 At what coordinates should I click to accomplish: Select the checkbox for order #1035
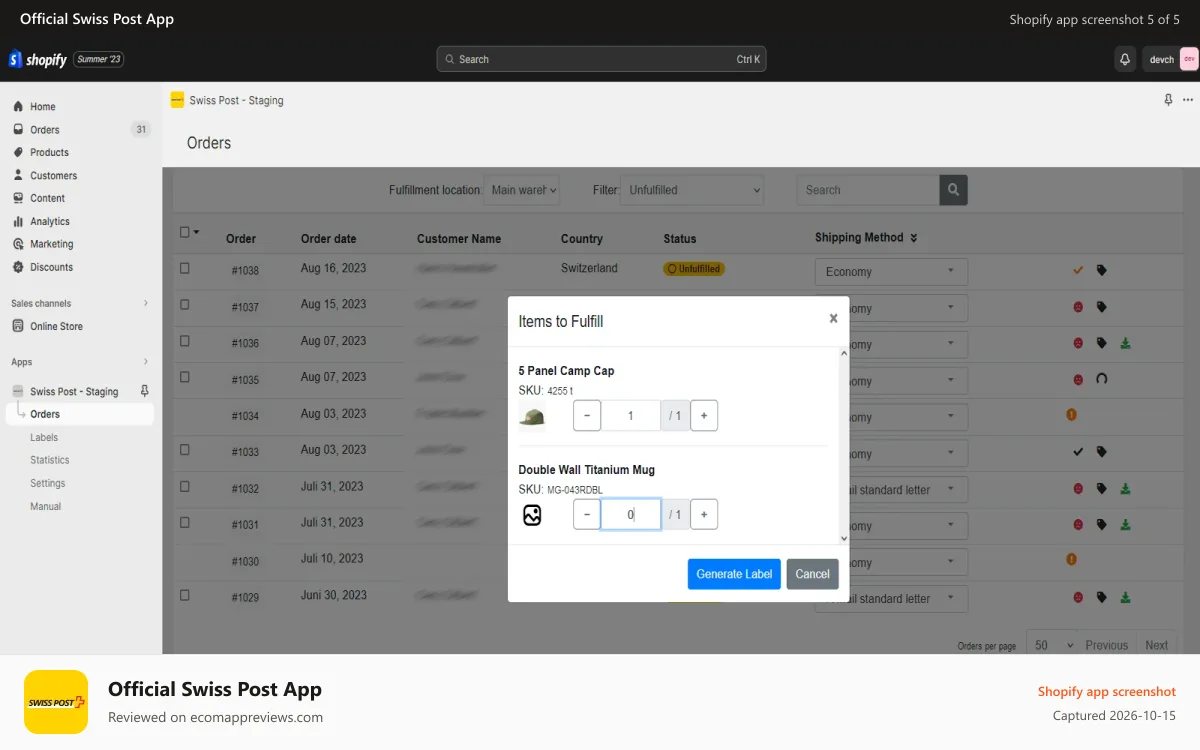(x=184, y=377)
